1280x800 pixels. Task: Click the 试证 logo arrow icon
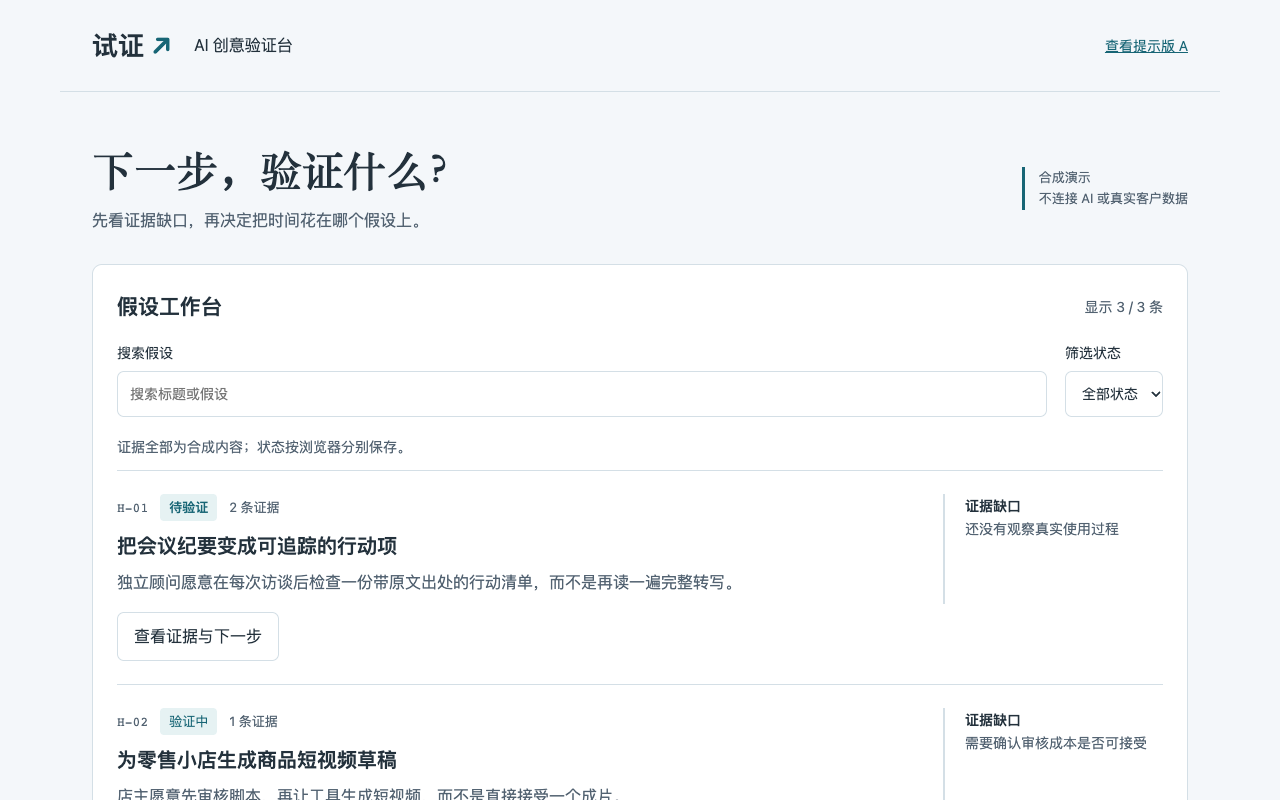pyautogui.click(x=161, y=46)
